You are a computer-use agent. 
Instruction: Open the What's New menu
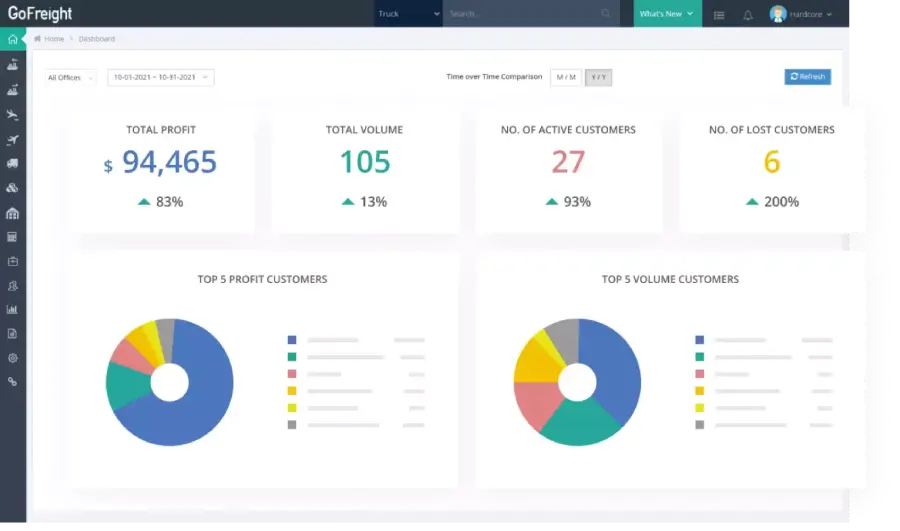tap(667, 14)
